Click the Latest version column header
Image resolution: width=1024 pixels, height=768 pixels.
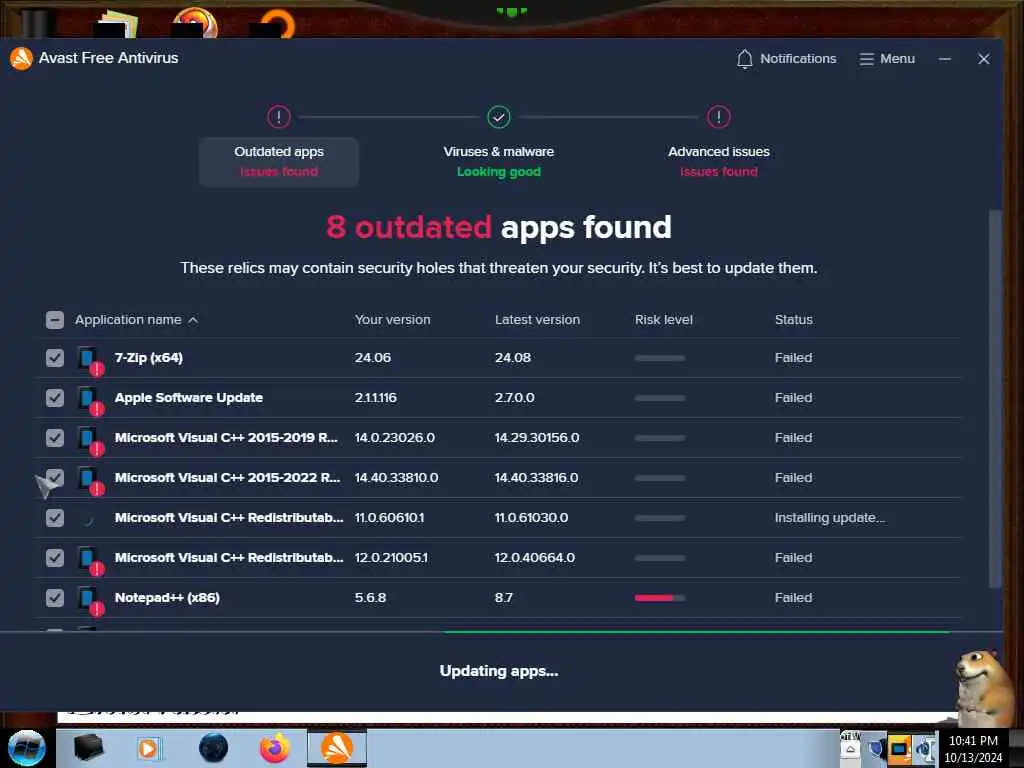point(537,319)
